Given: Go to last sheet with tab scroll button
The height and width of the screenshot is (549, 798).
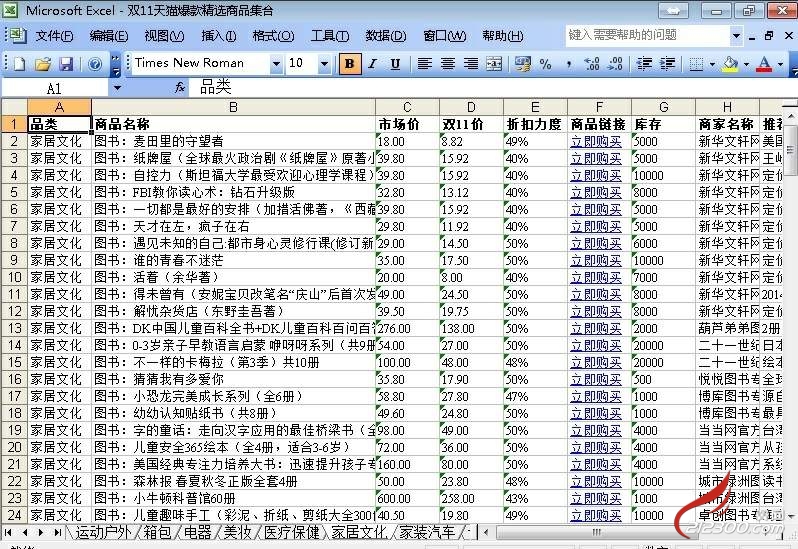Looking at the screenshot, I should [58, 533].
